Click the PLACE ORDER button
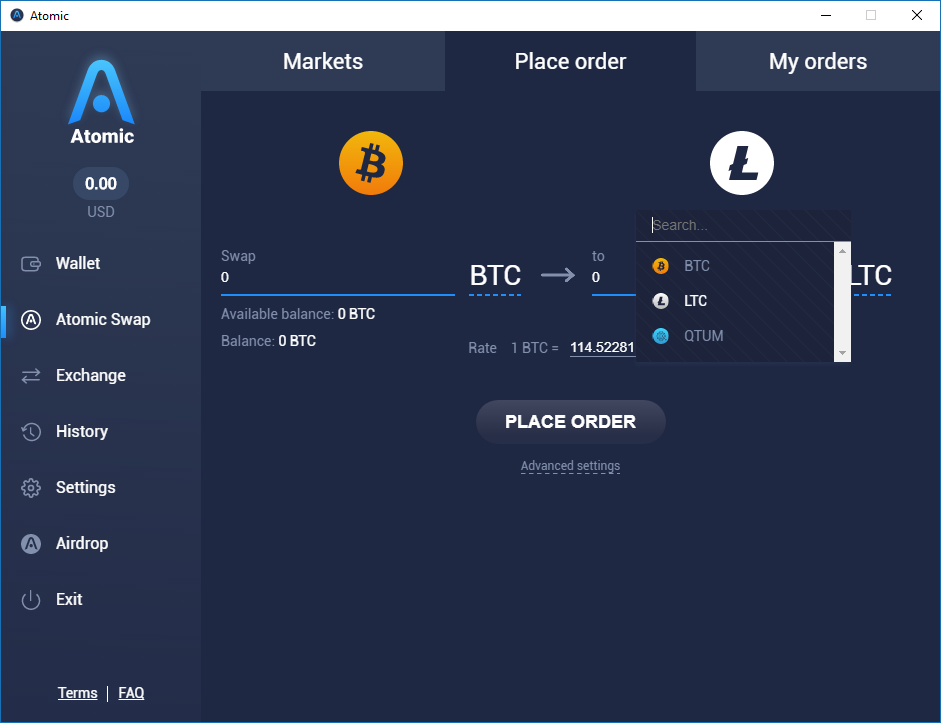The width and height of the screenshot is (941, 723). (x=571, y=422)
